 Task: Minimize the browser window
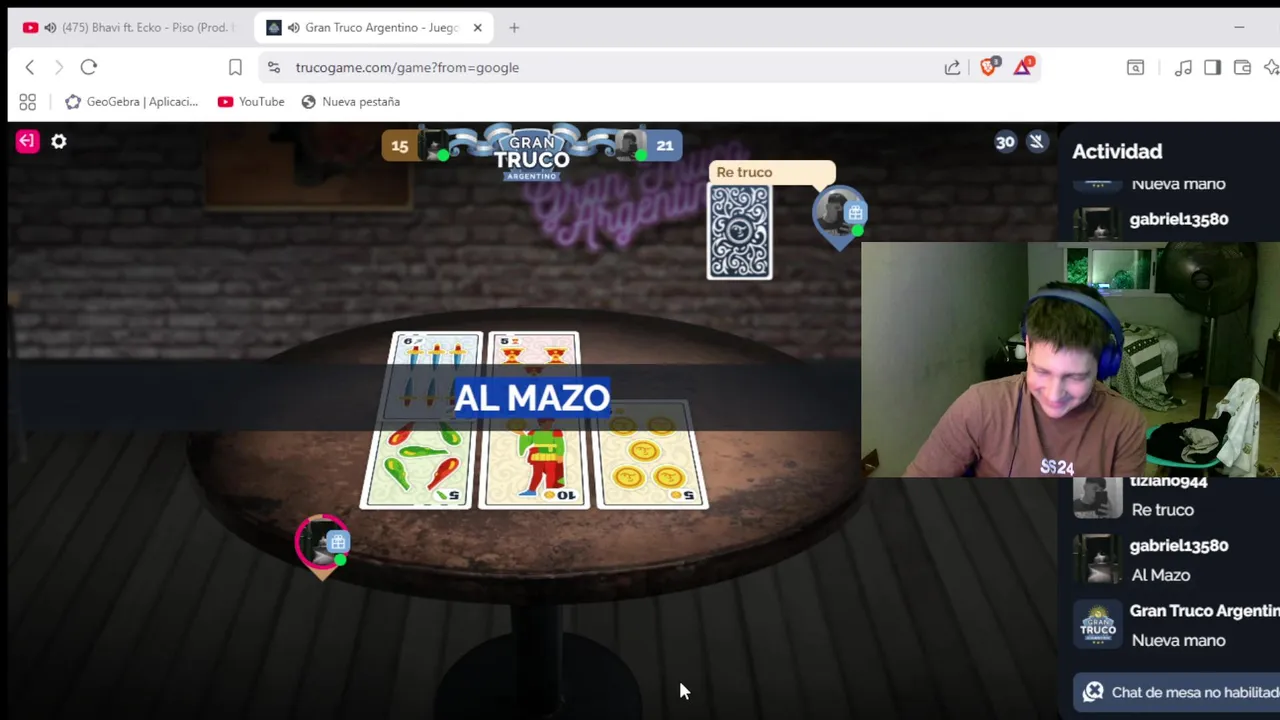click(1239, 27)
